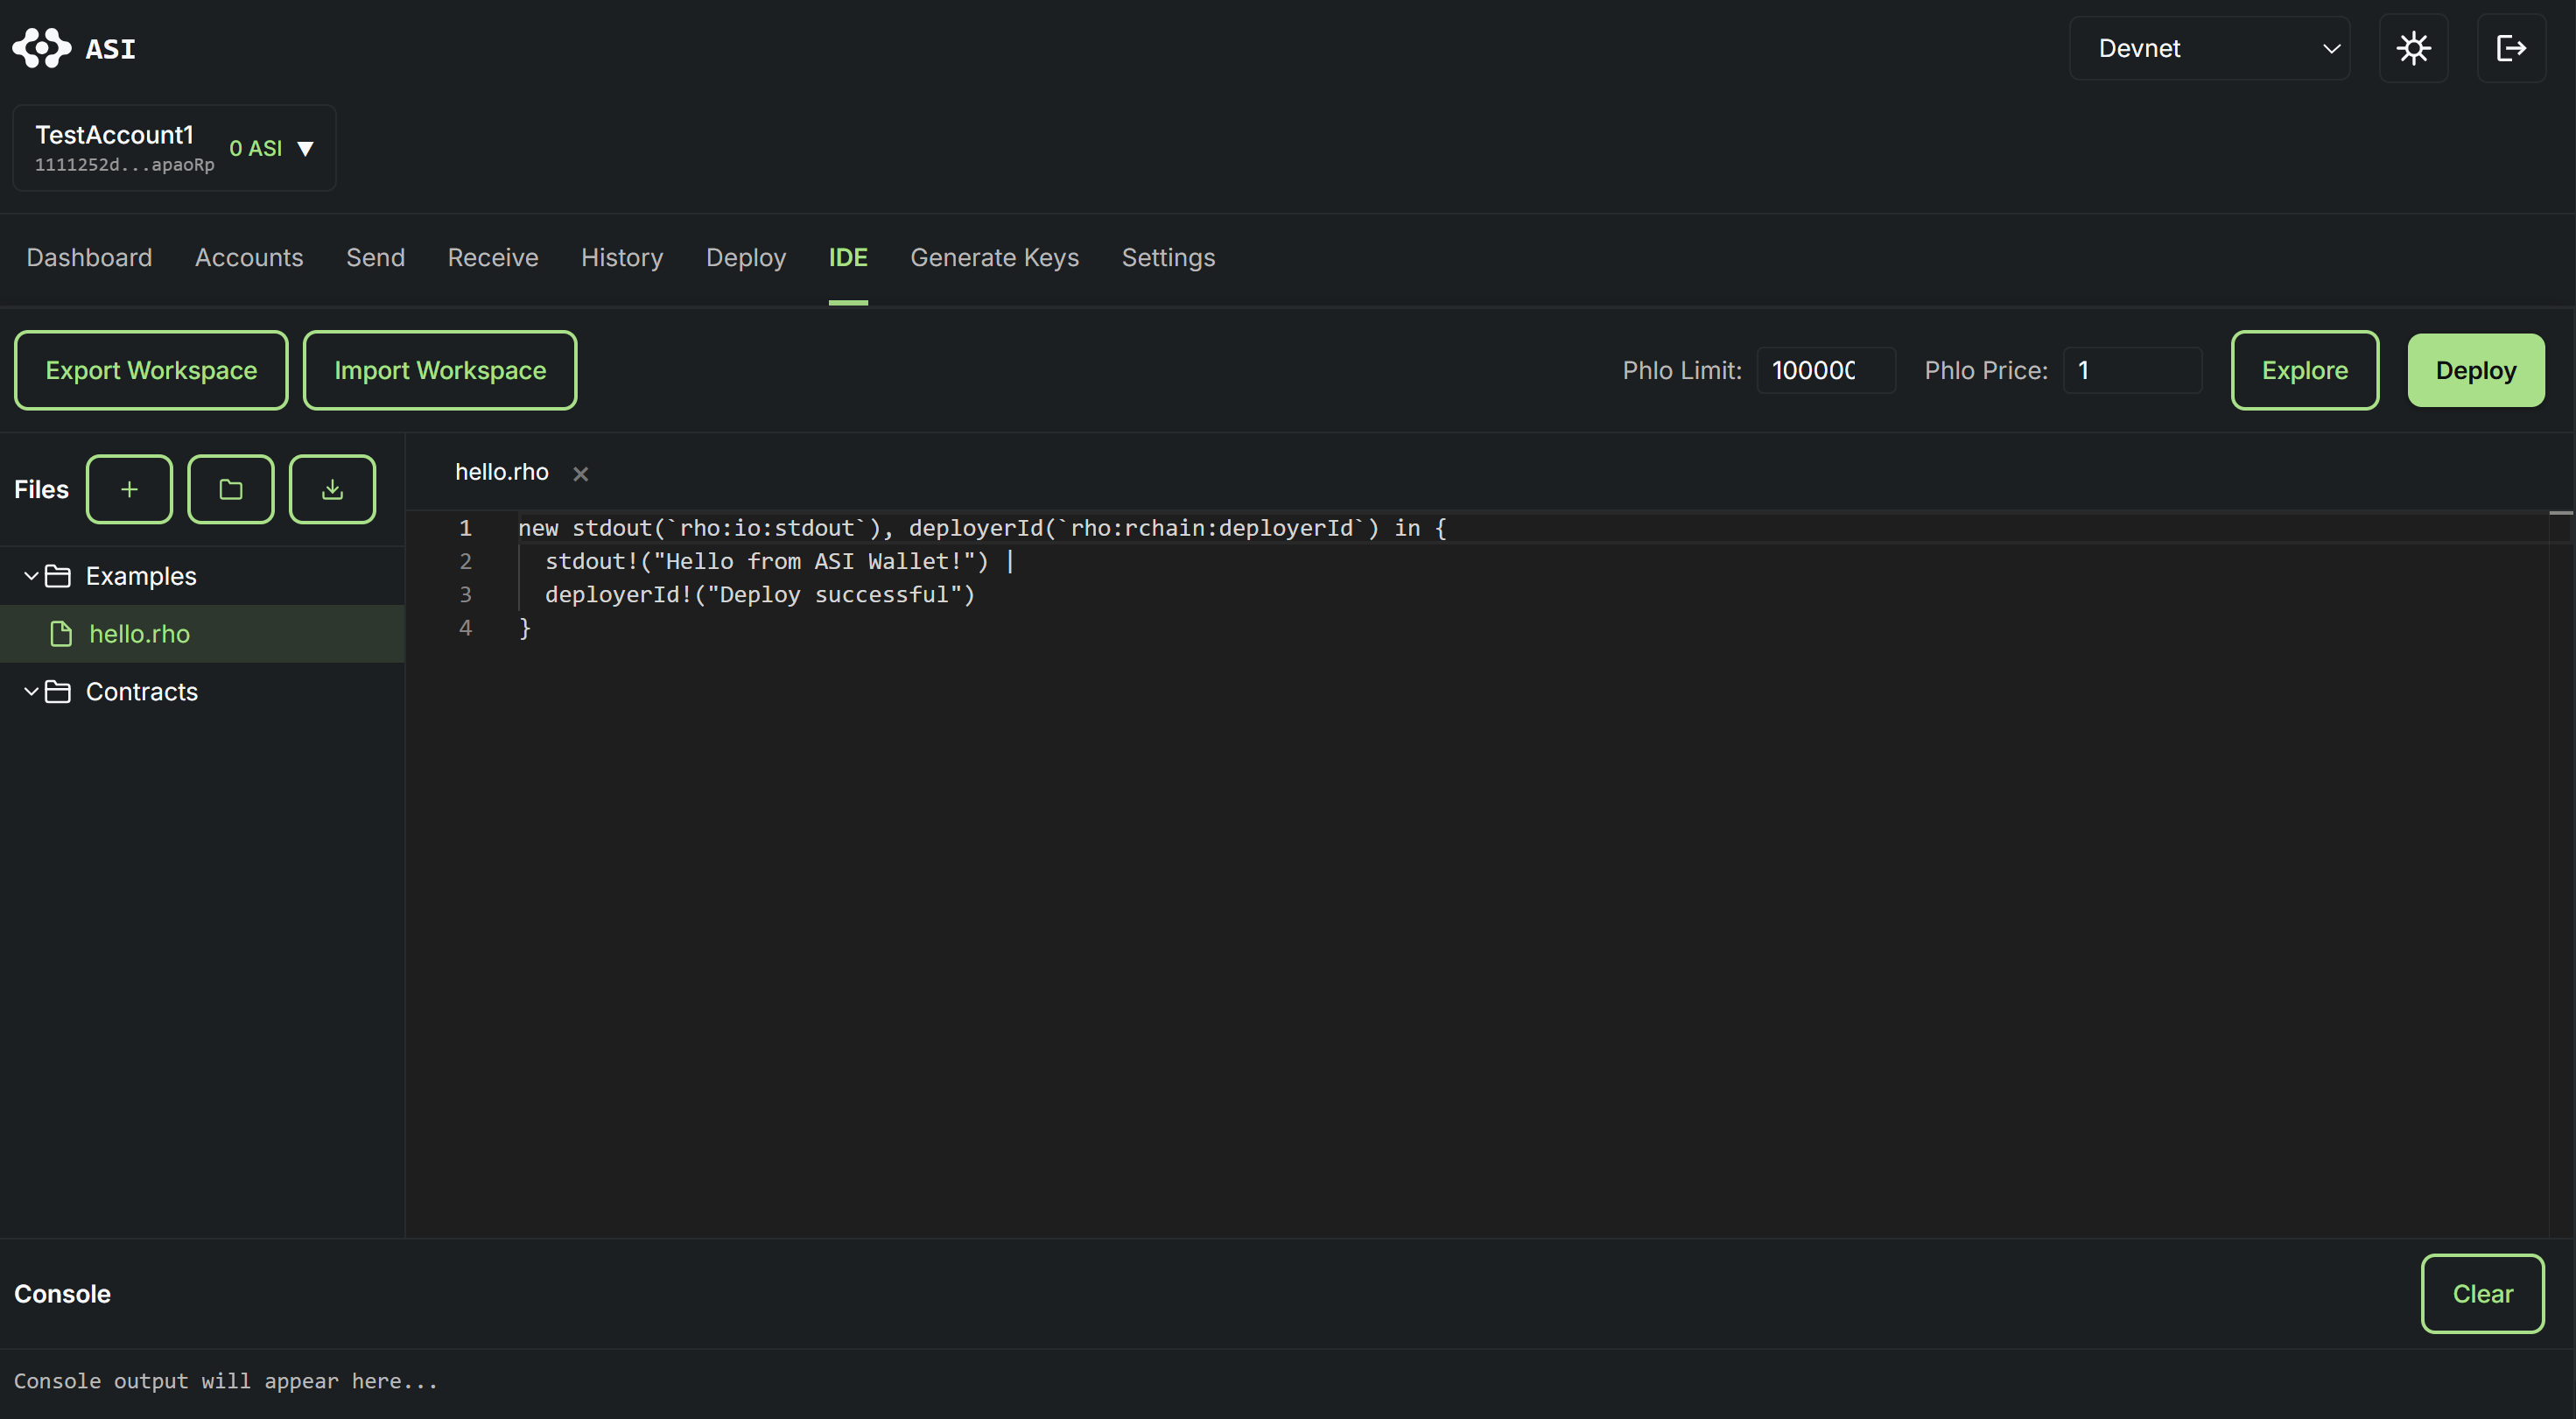Collapse the Examples folder tree
Screen dimensions: 2576x1419
click(29, 575)
